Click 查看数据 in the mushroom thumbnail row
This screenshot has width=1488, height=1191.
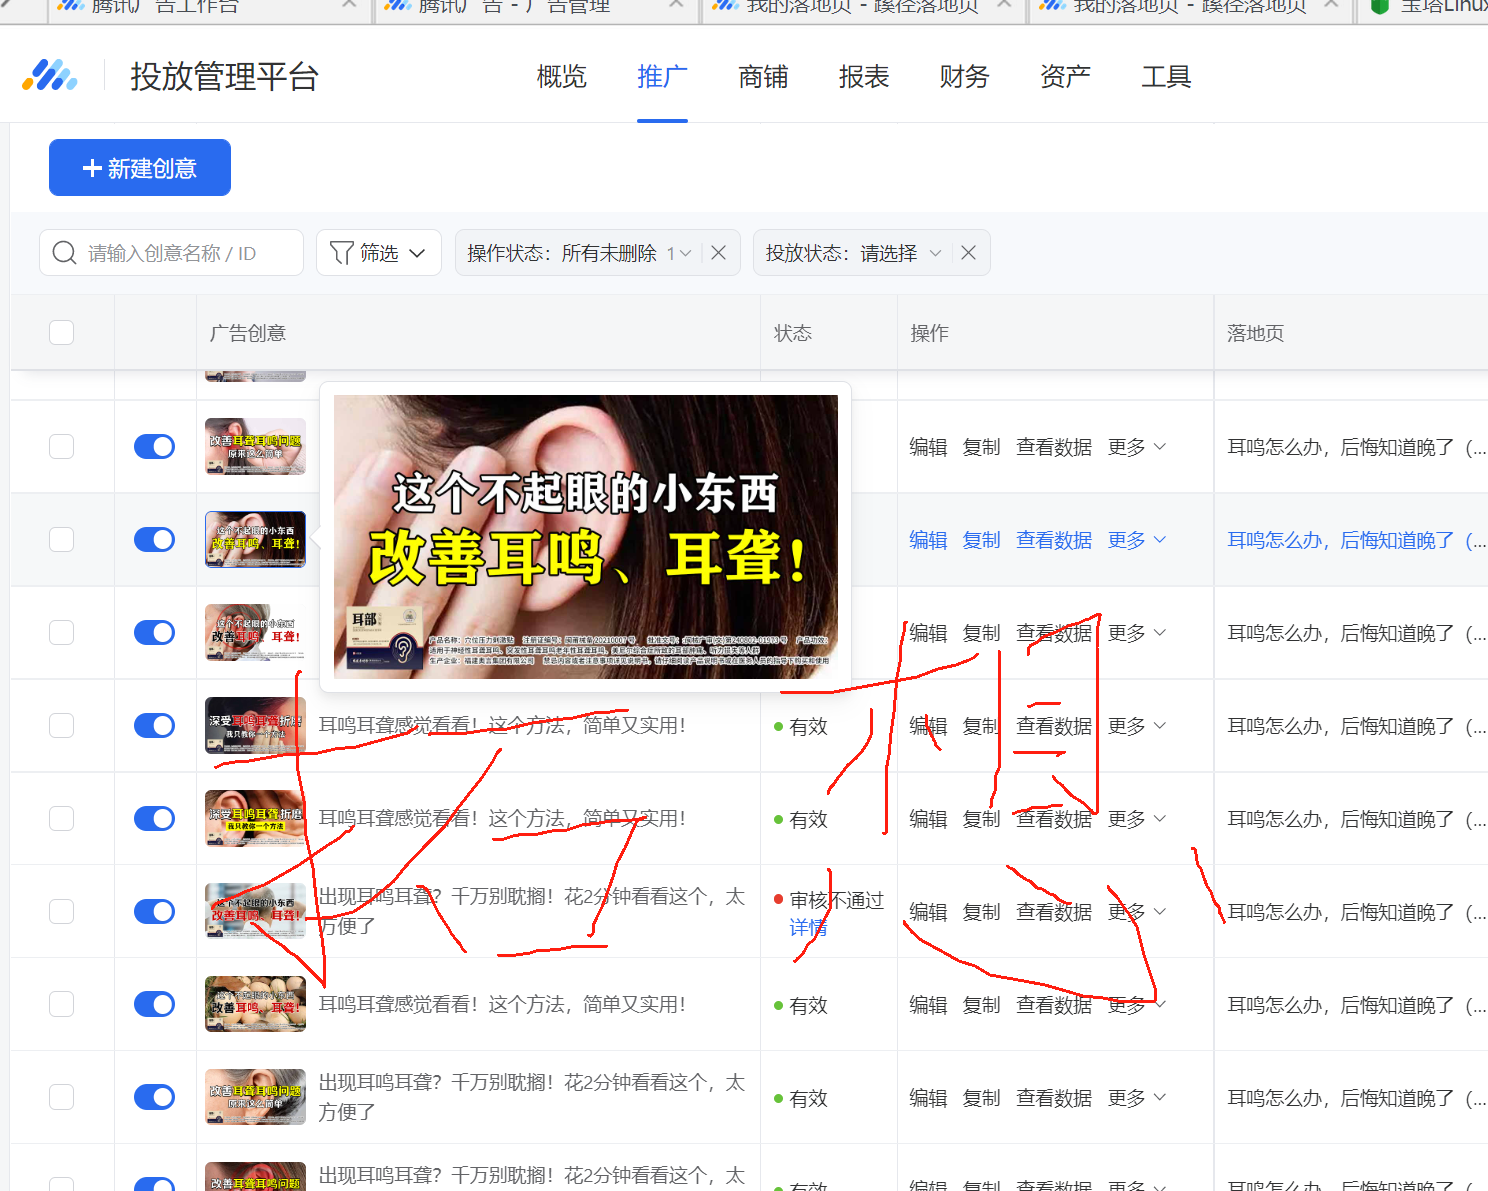(1054, 1005)
